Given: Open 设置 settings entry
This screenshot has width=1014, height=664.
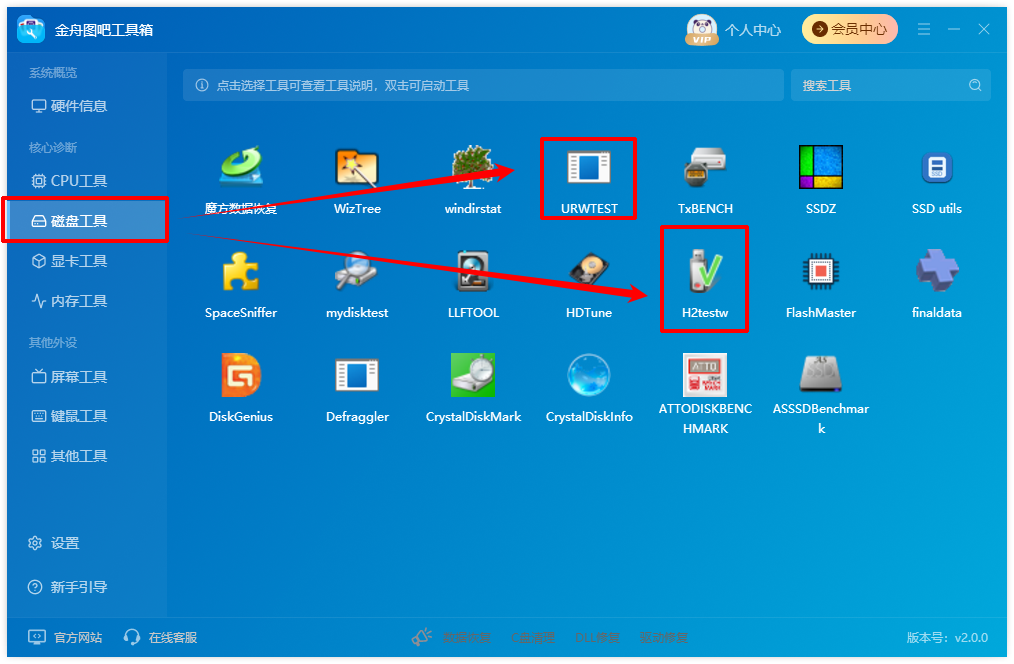Looking at the screenshot, I should point(54,543).
